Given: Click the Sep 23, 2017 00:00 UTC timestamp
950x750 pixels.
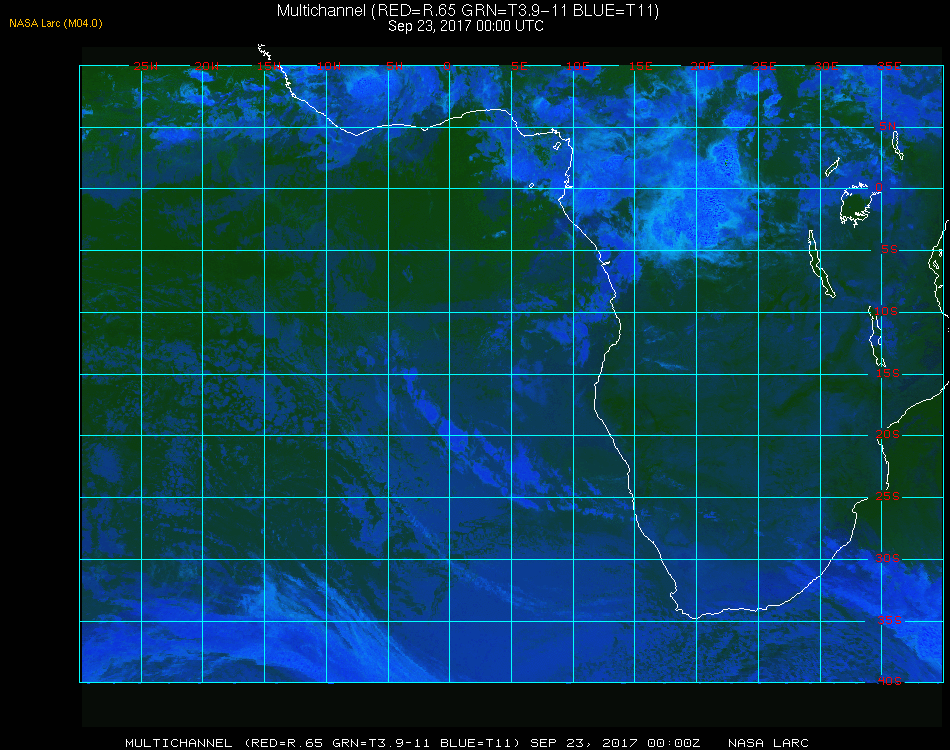Looking at the screenshot, I should [x=466, y=26].
